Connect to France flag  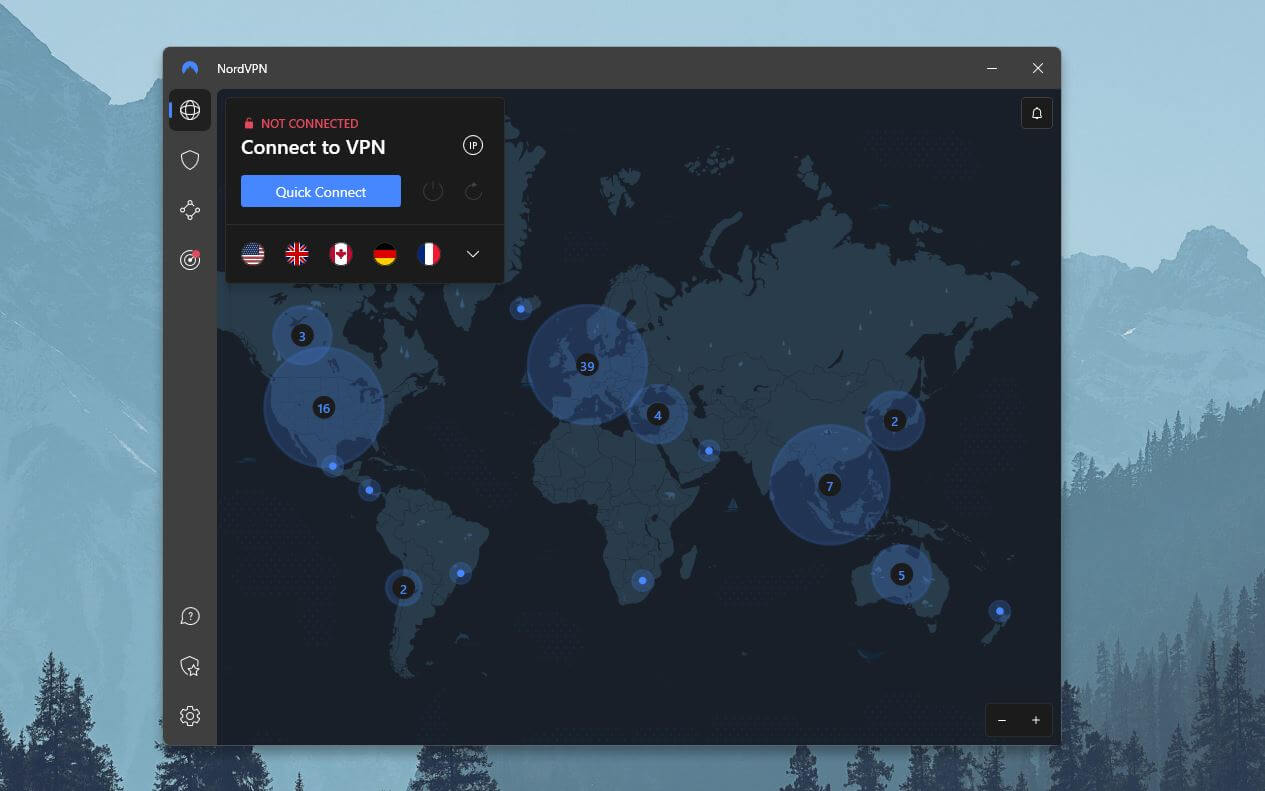tap(429, 254)
